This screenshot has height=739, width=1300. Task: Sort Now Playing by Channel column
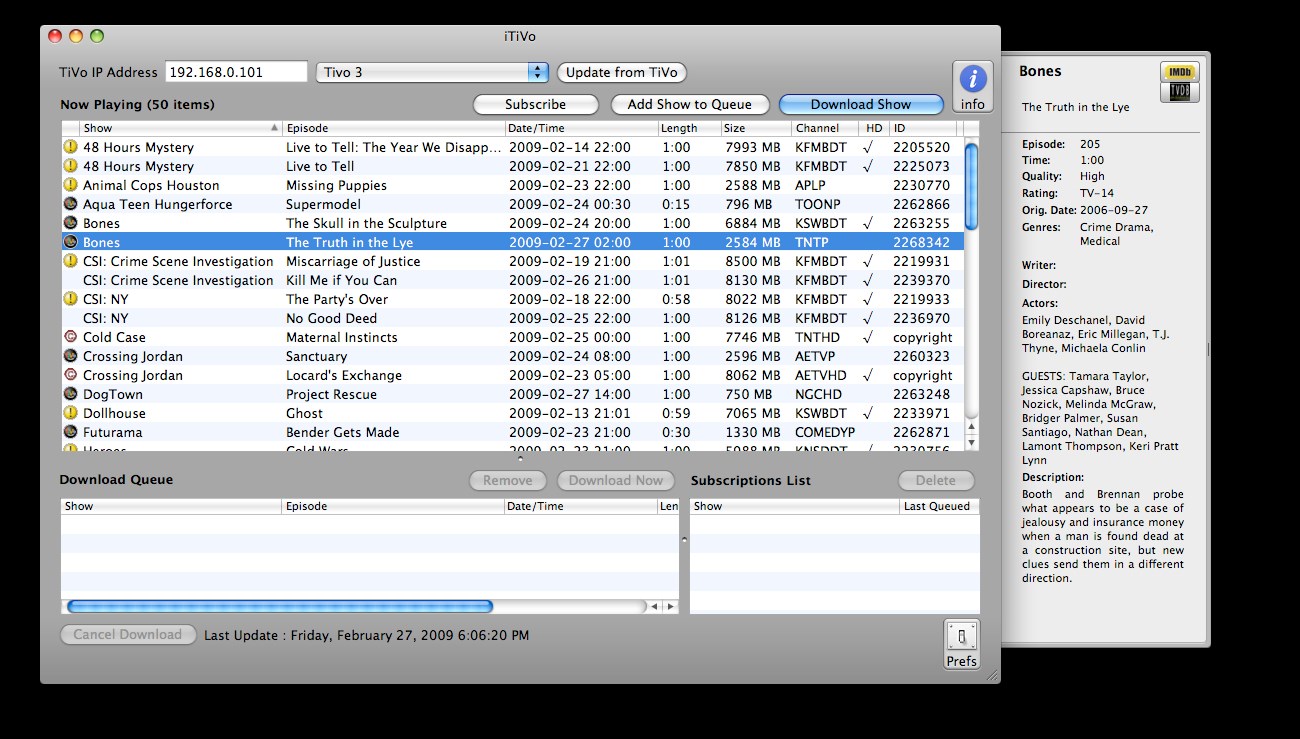coord(825,128)
